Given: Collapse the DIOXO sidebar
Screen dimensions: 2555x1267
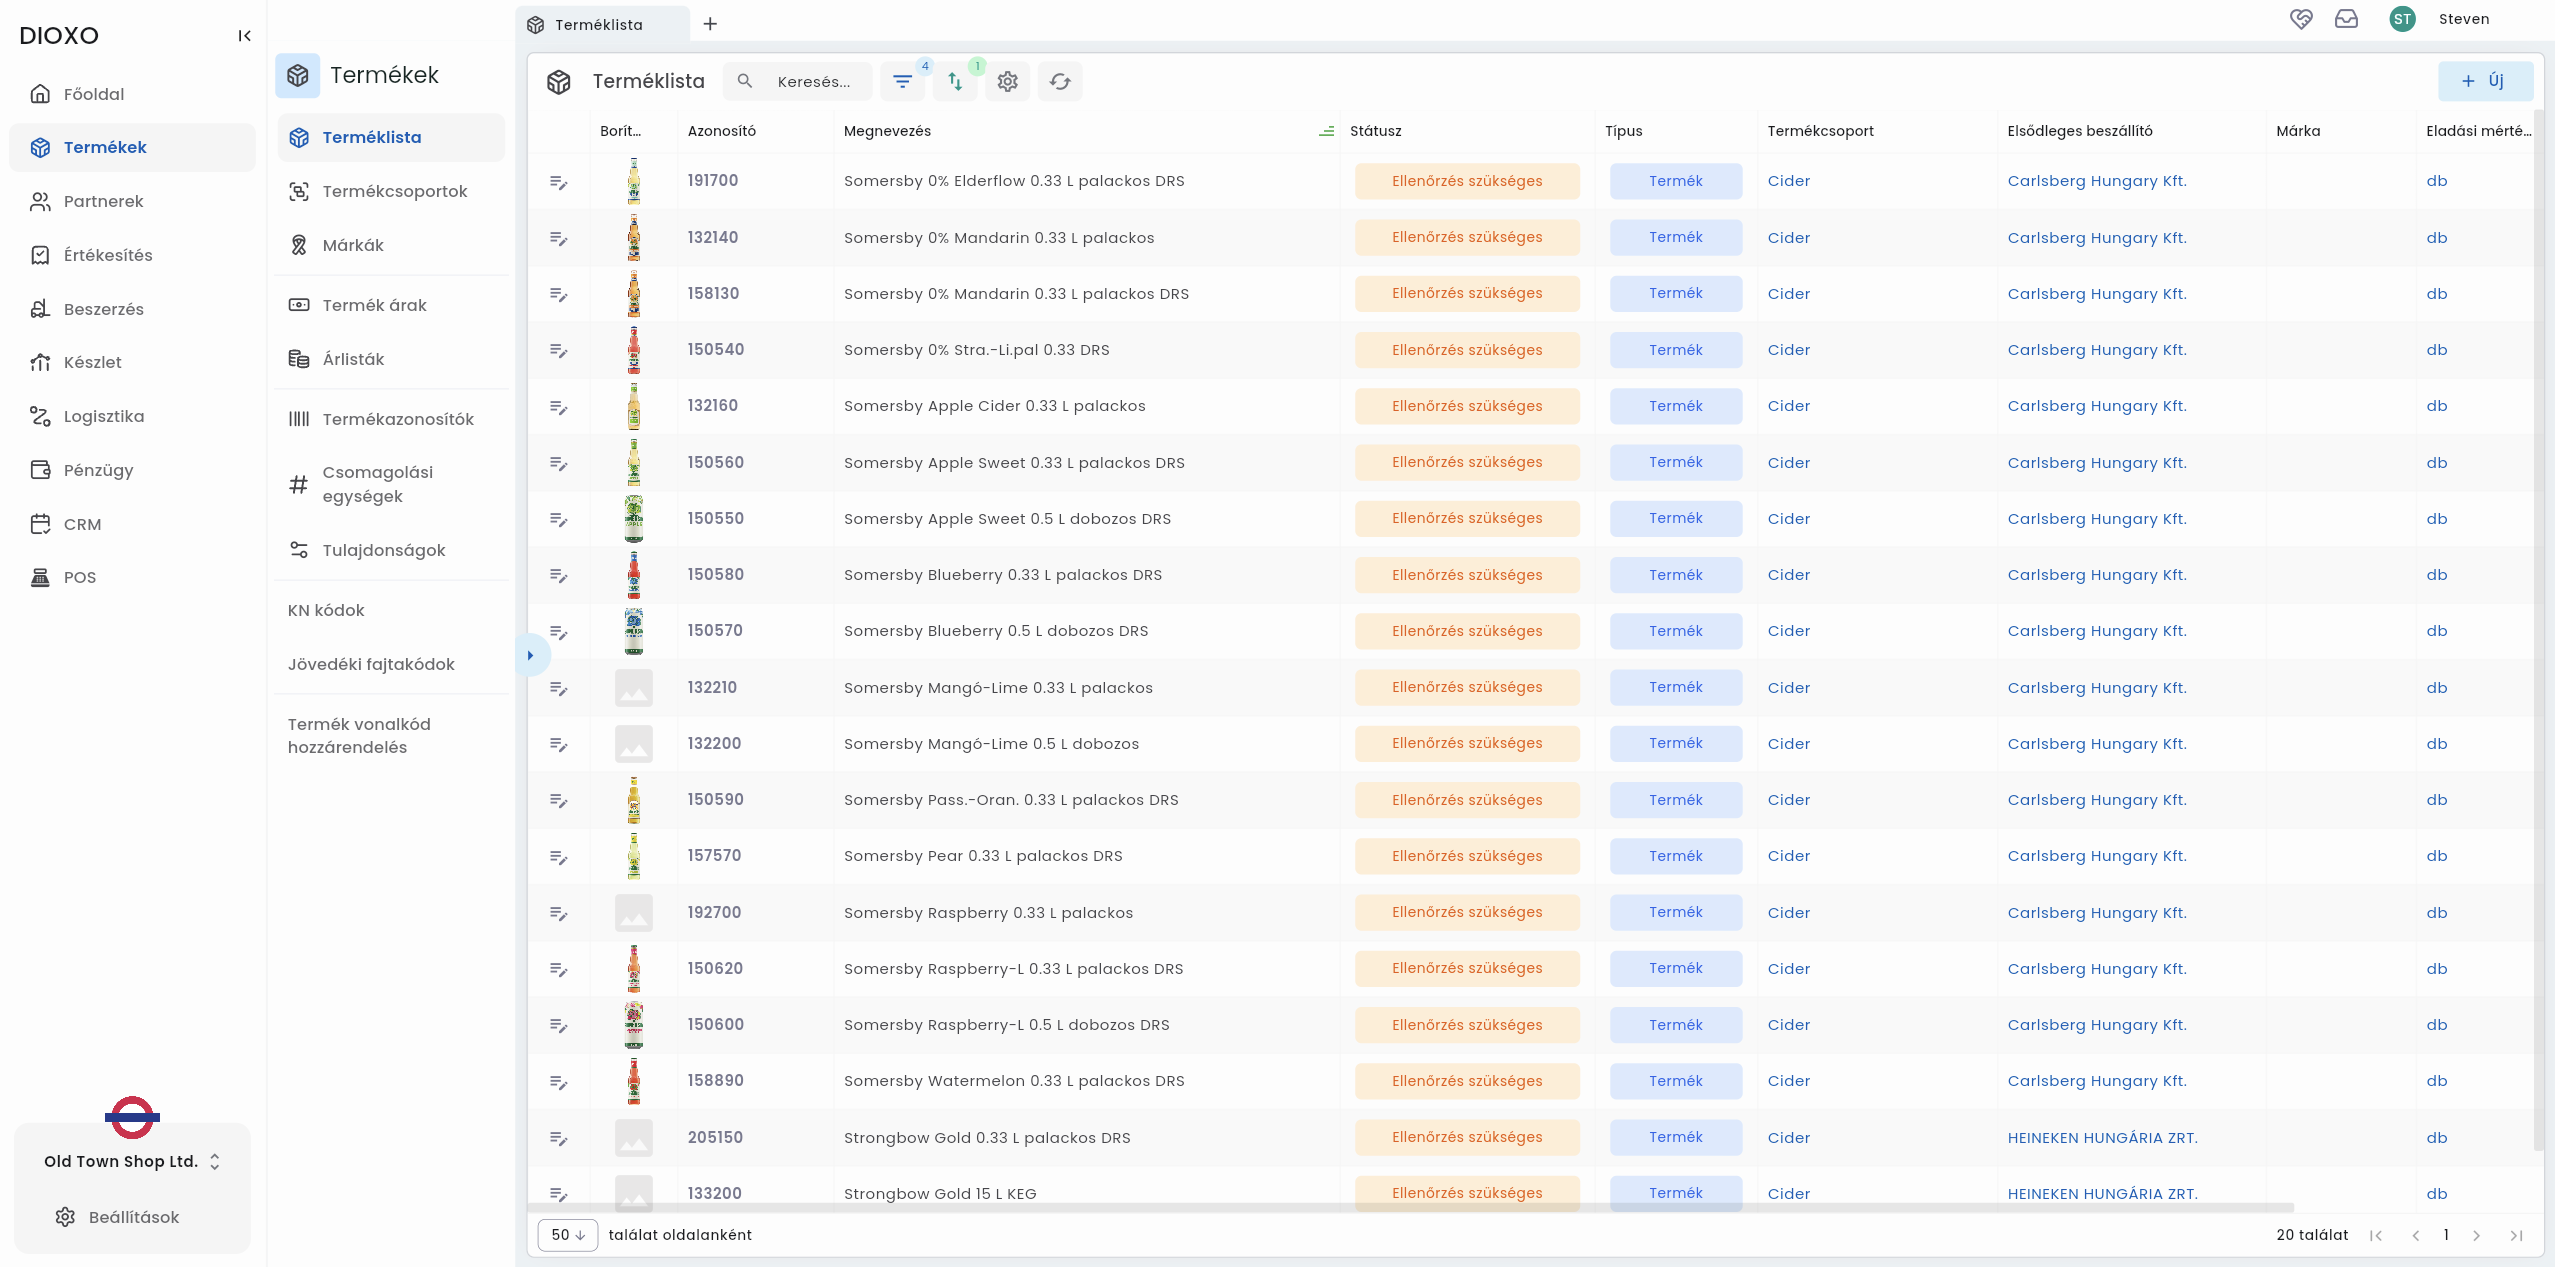Looking at the screenshot, I should 244,36.
